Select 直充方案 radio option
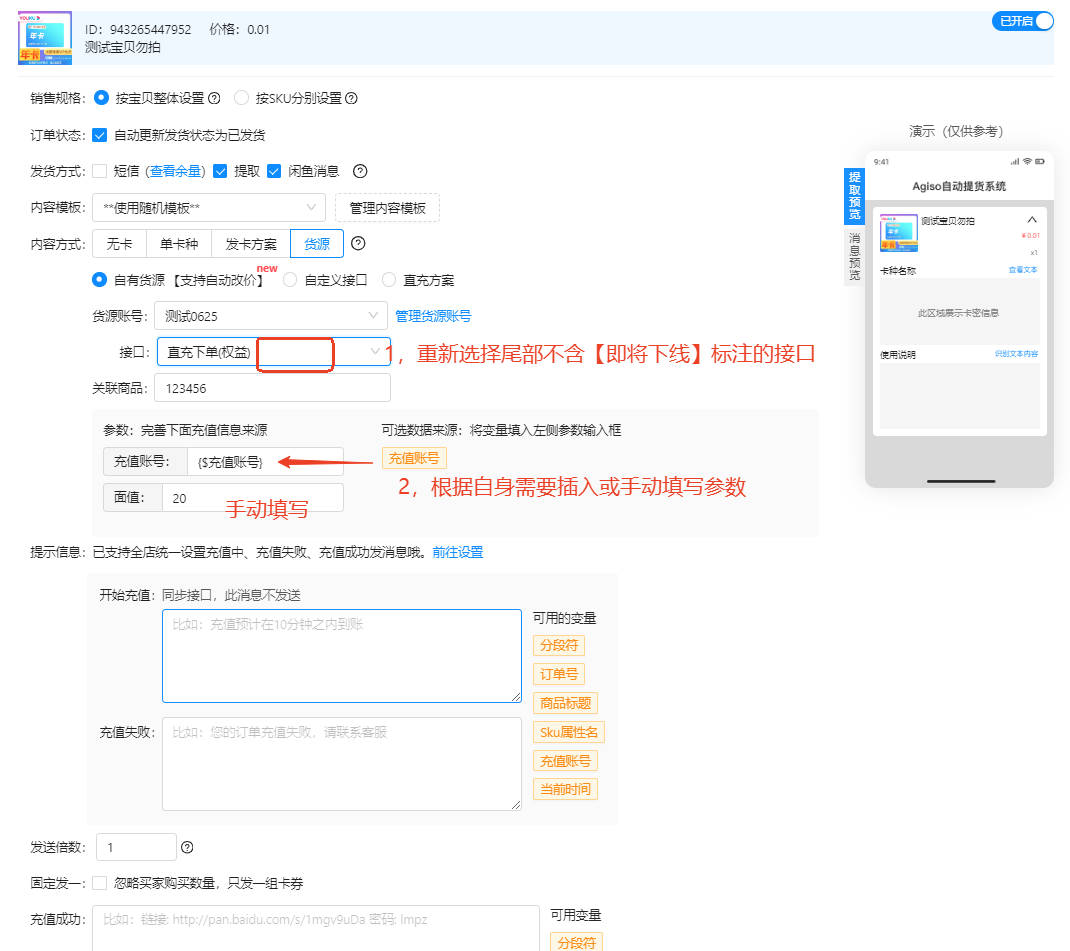Image resolution: width=1070 pixels, height=951 pixels. 388,280
